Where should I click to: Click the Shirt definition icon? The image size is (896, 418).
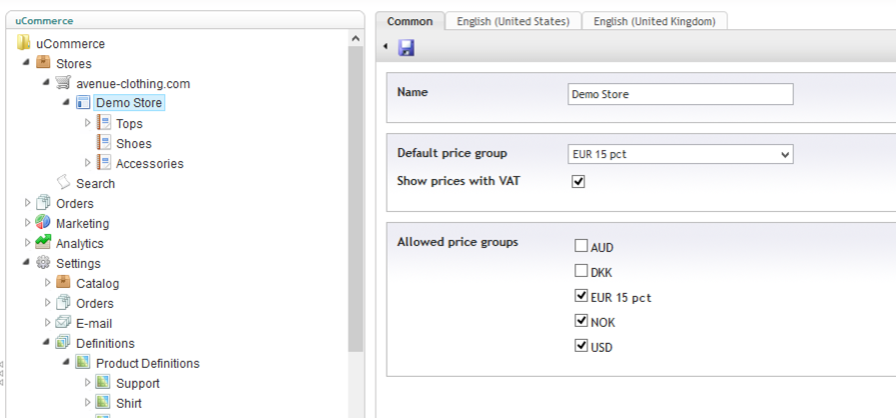coord(103,403)
